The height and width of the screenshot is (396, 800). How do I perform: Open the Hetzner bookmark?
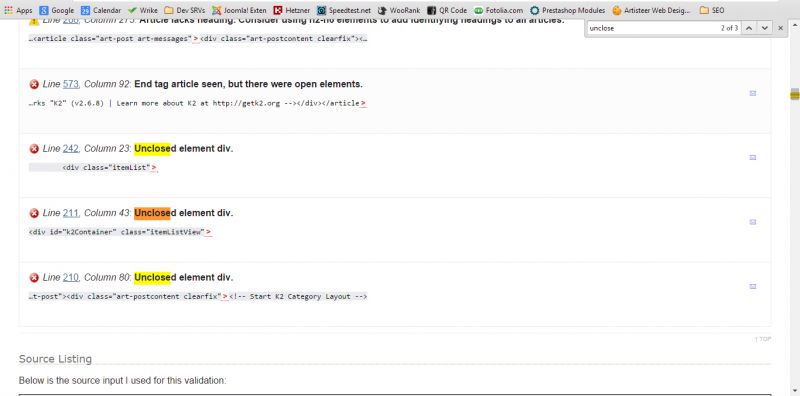[x=291, y=10]
